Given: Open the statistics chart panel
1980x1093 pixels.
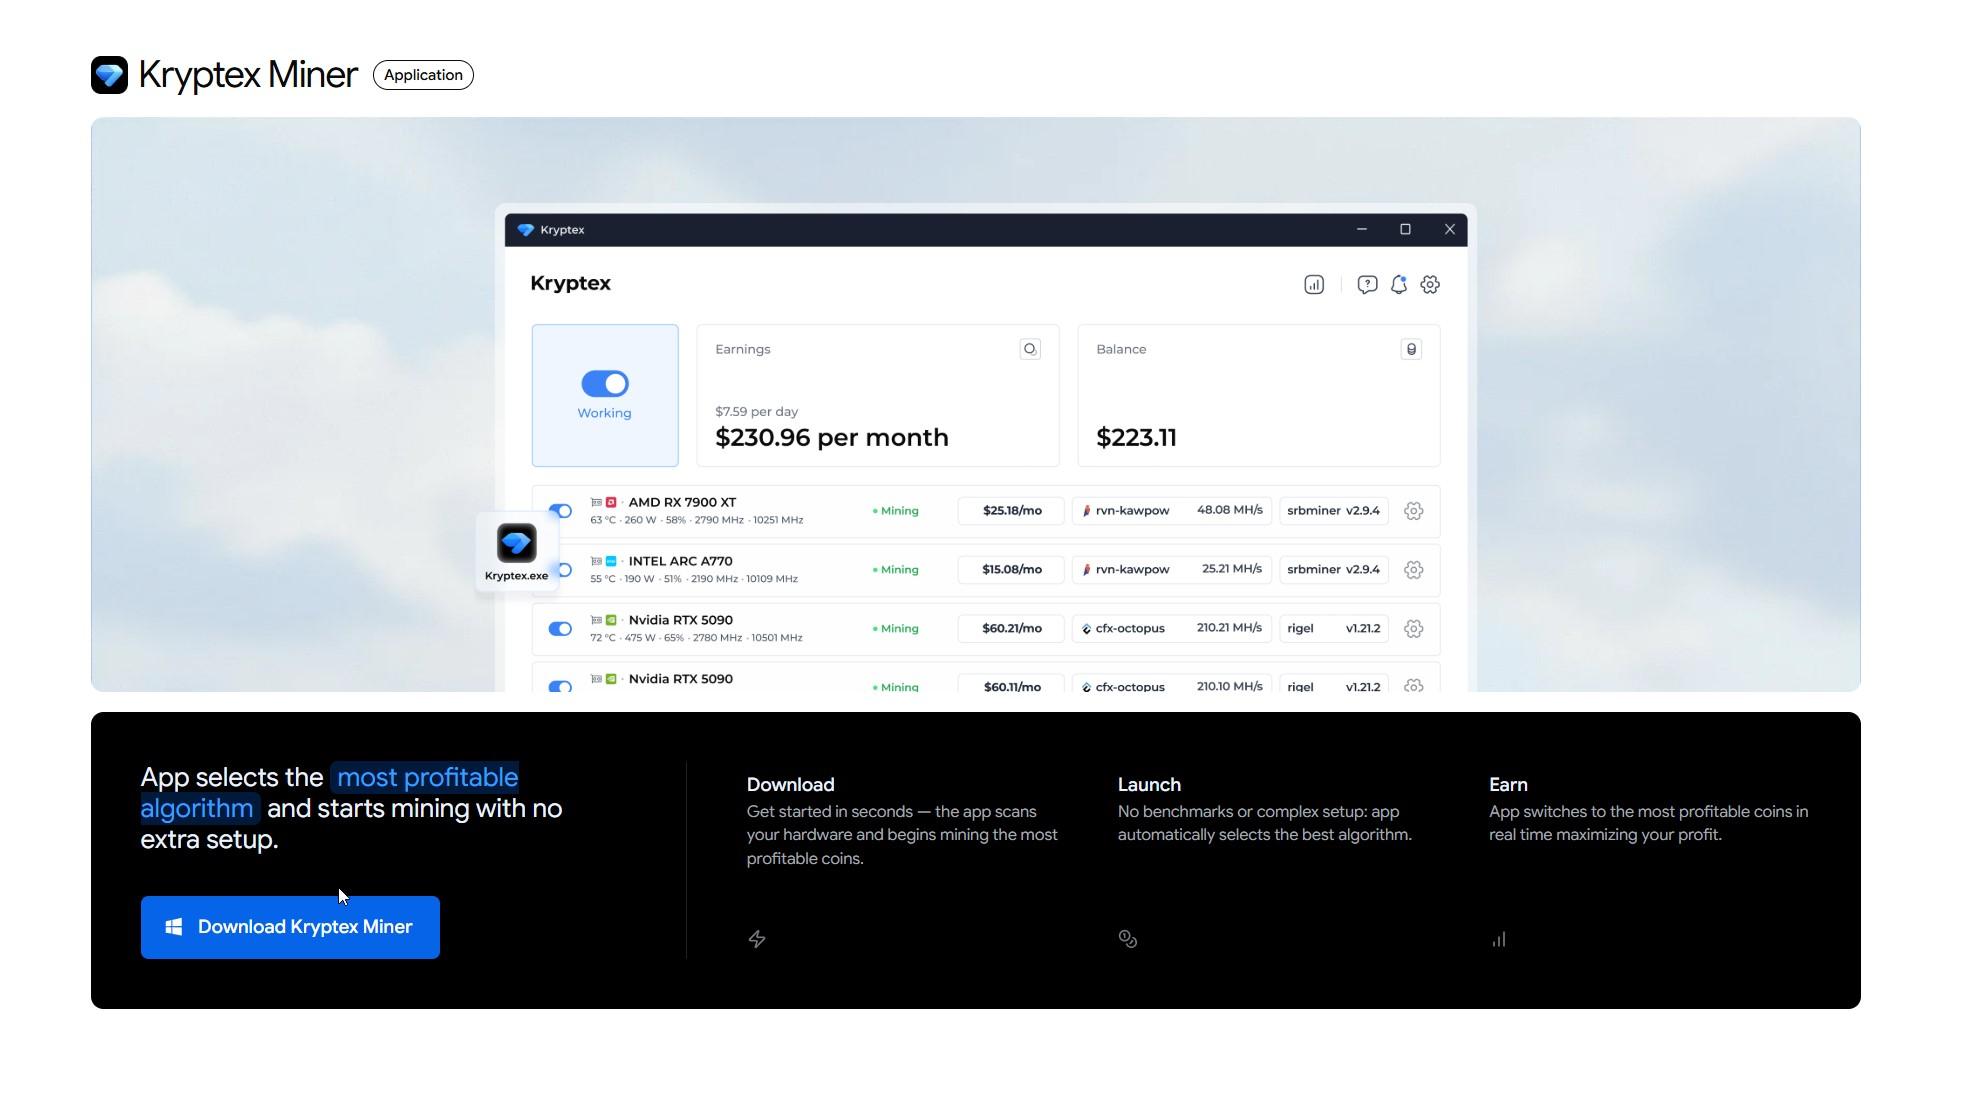Looking at the screenshot, I should [1313, 284].
